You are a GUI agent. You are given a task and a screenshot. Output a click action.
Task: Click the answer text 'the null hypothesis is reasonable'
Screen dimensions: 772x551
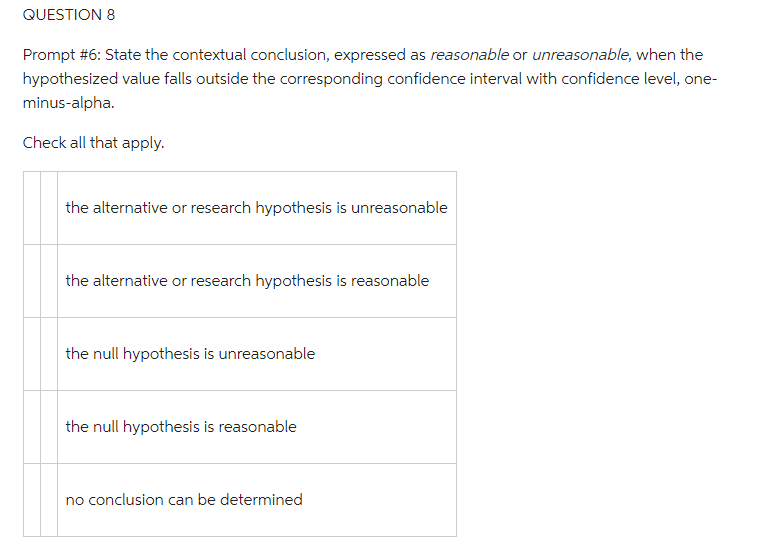pyautogui.click(x=181, y=427)
